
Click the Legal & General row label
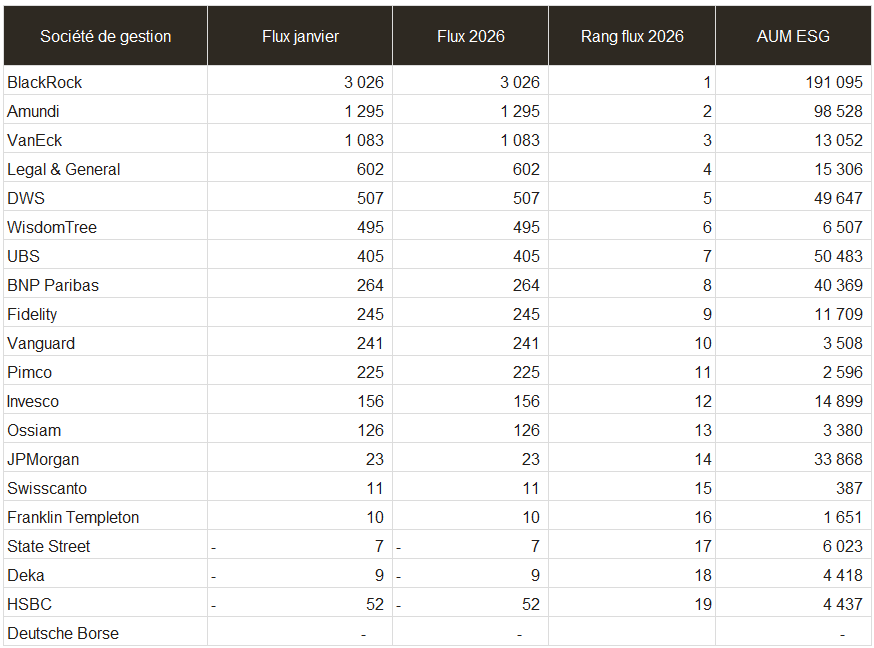(64, 169)
